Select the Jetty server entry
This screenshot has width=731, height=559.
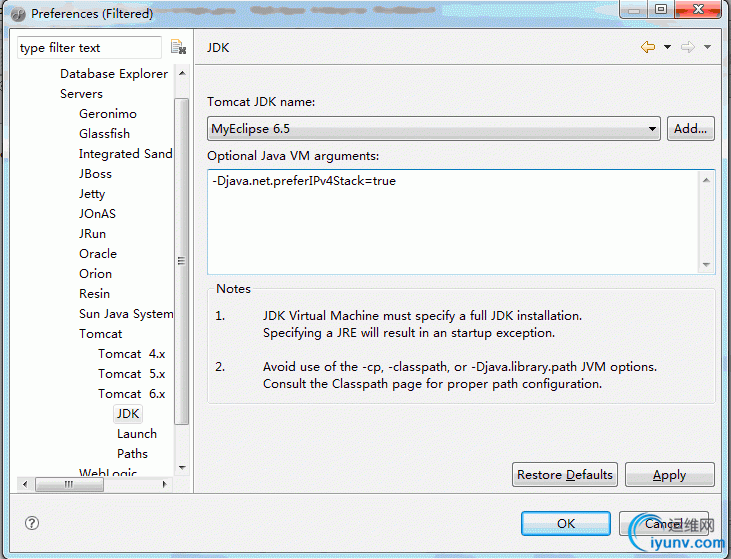(92, 194)
